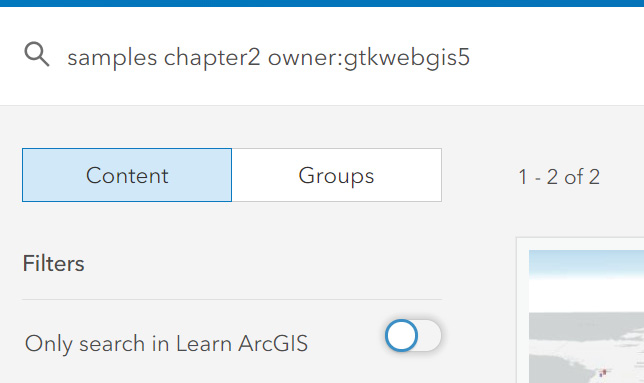Click the blue header bar at top
The width and height of the screenshot is (644, 383).
(322, 3)
